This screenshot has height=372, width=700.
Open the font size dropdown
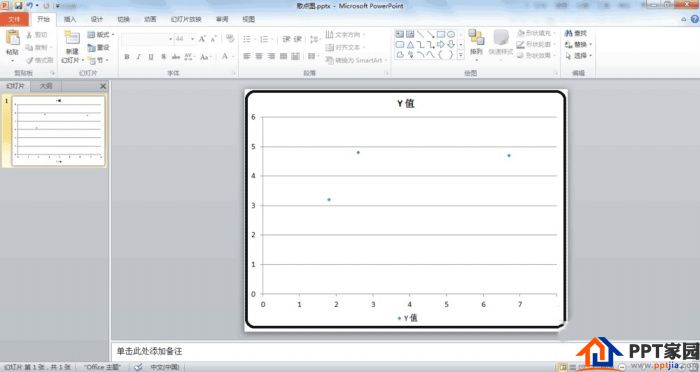coord(192,39)
